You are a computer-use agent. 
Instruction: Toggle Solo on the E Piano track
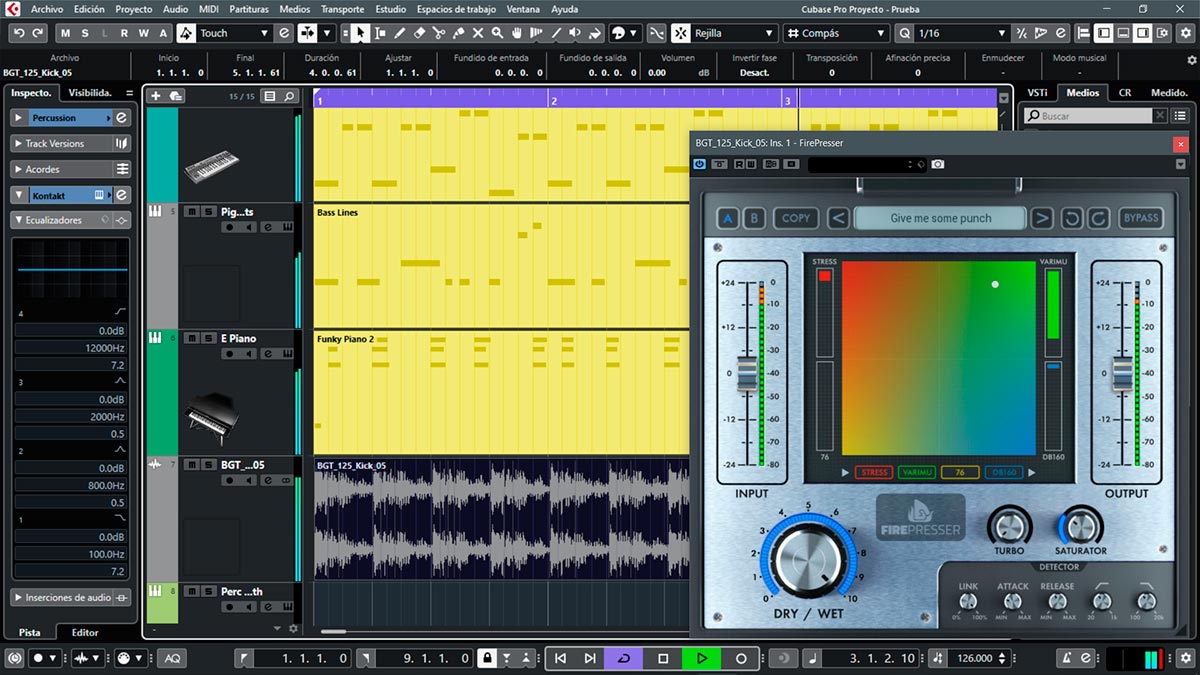point(207,338)
